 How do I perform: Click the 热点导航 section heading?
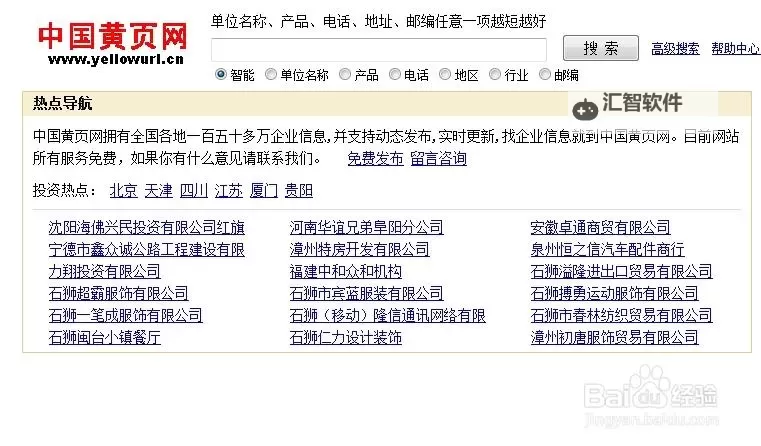point(62,103)
